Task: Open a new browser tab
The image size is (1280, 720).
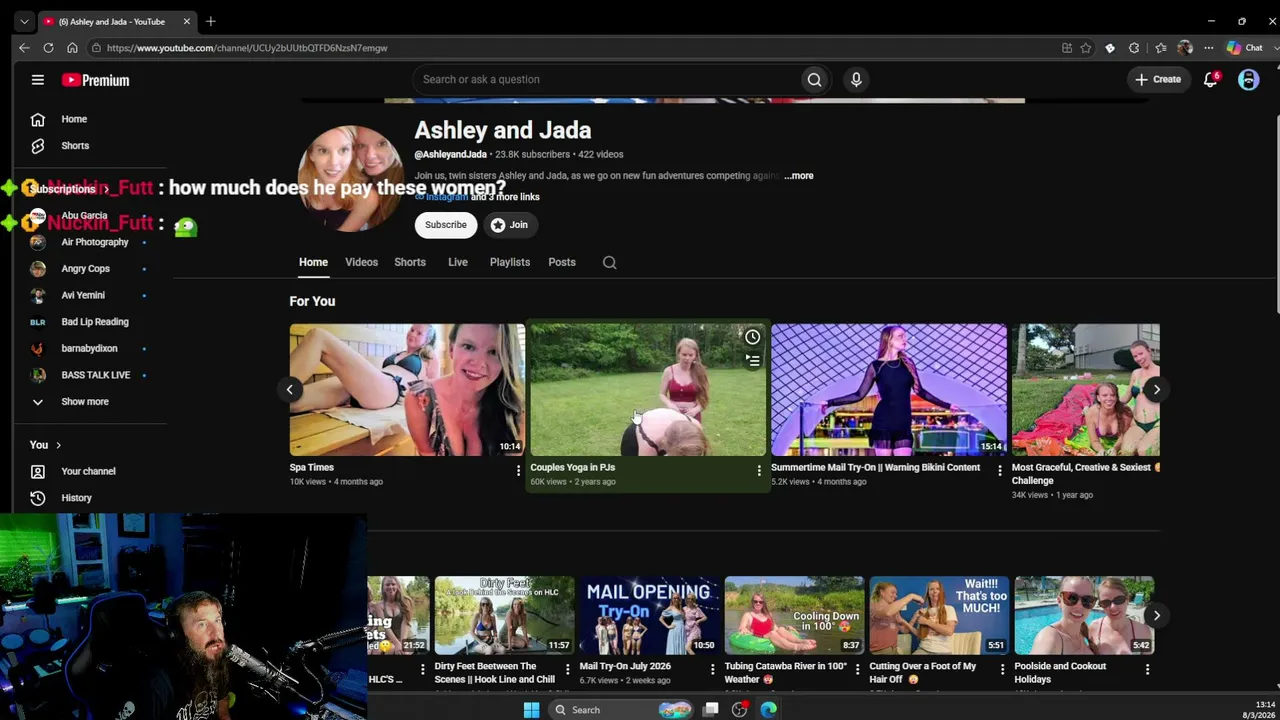Action: [x=210, y=21]
